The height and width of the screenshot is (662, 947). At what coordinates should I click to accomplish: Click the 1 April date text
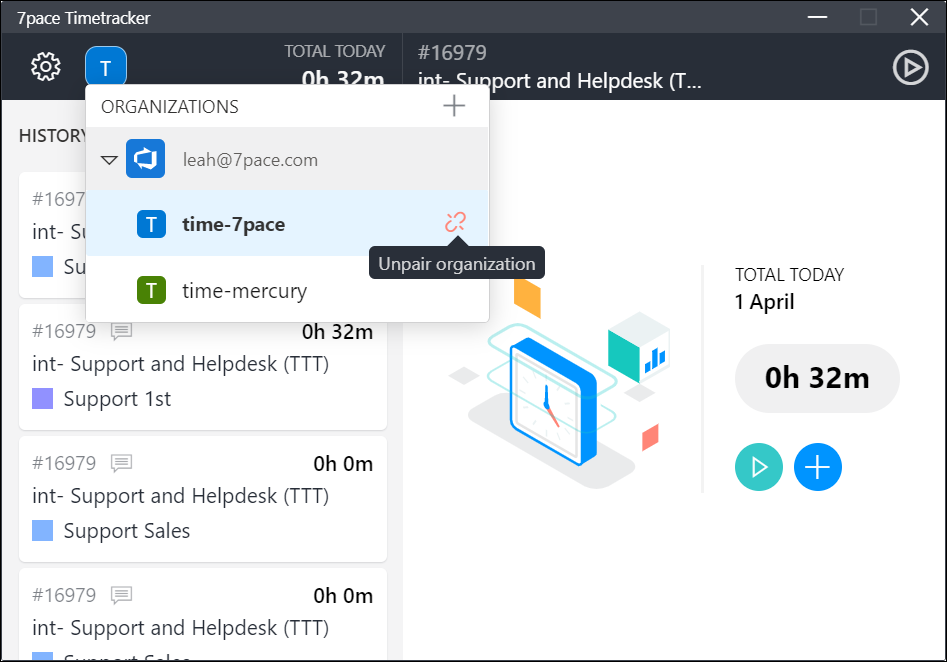765,301
